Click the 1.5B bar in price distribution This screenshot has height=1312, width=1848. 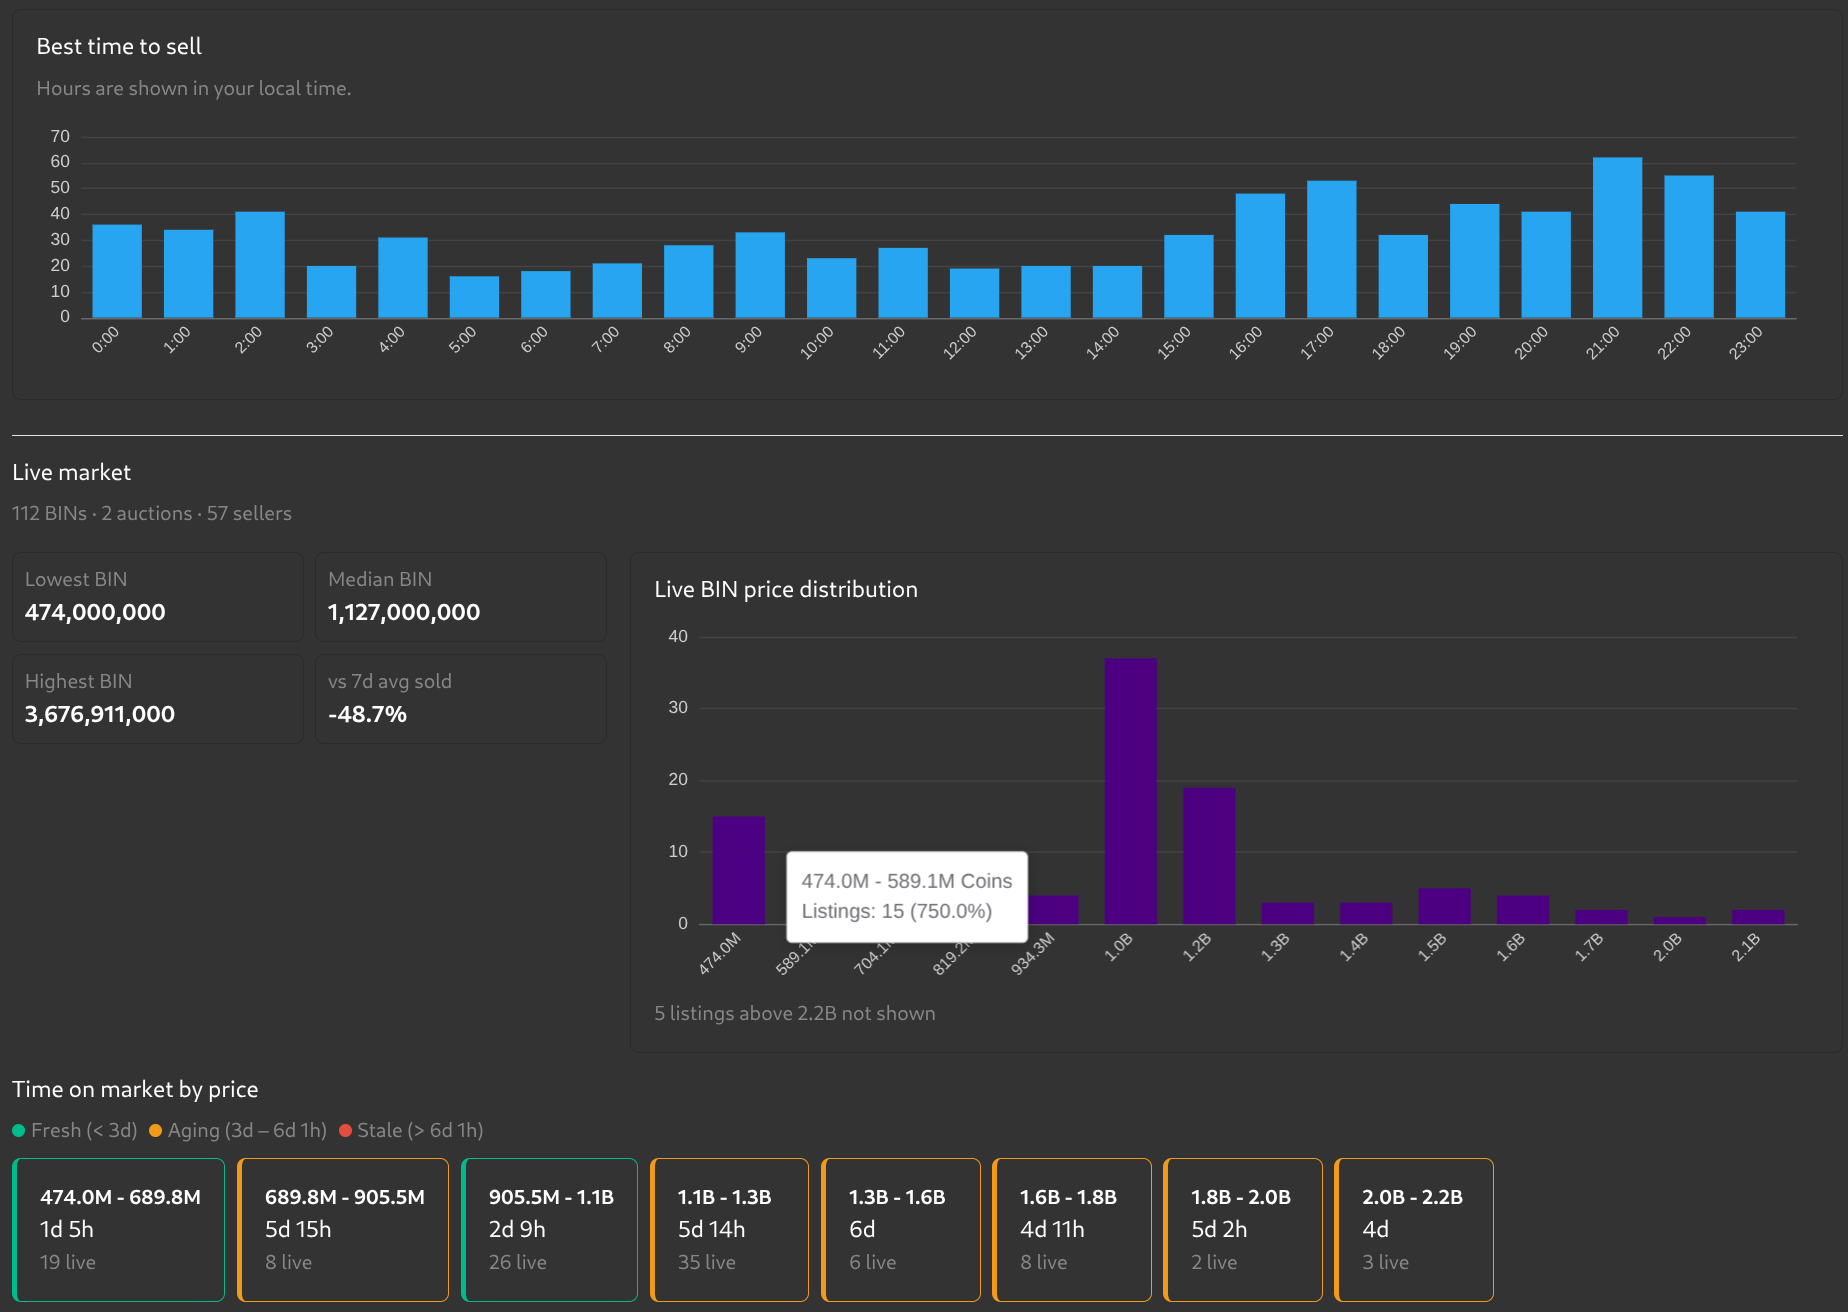(x=1444, y=906)
